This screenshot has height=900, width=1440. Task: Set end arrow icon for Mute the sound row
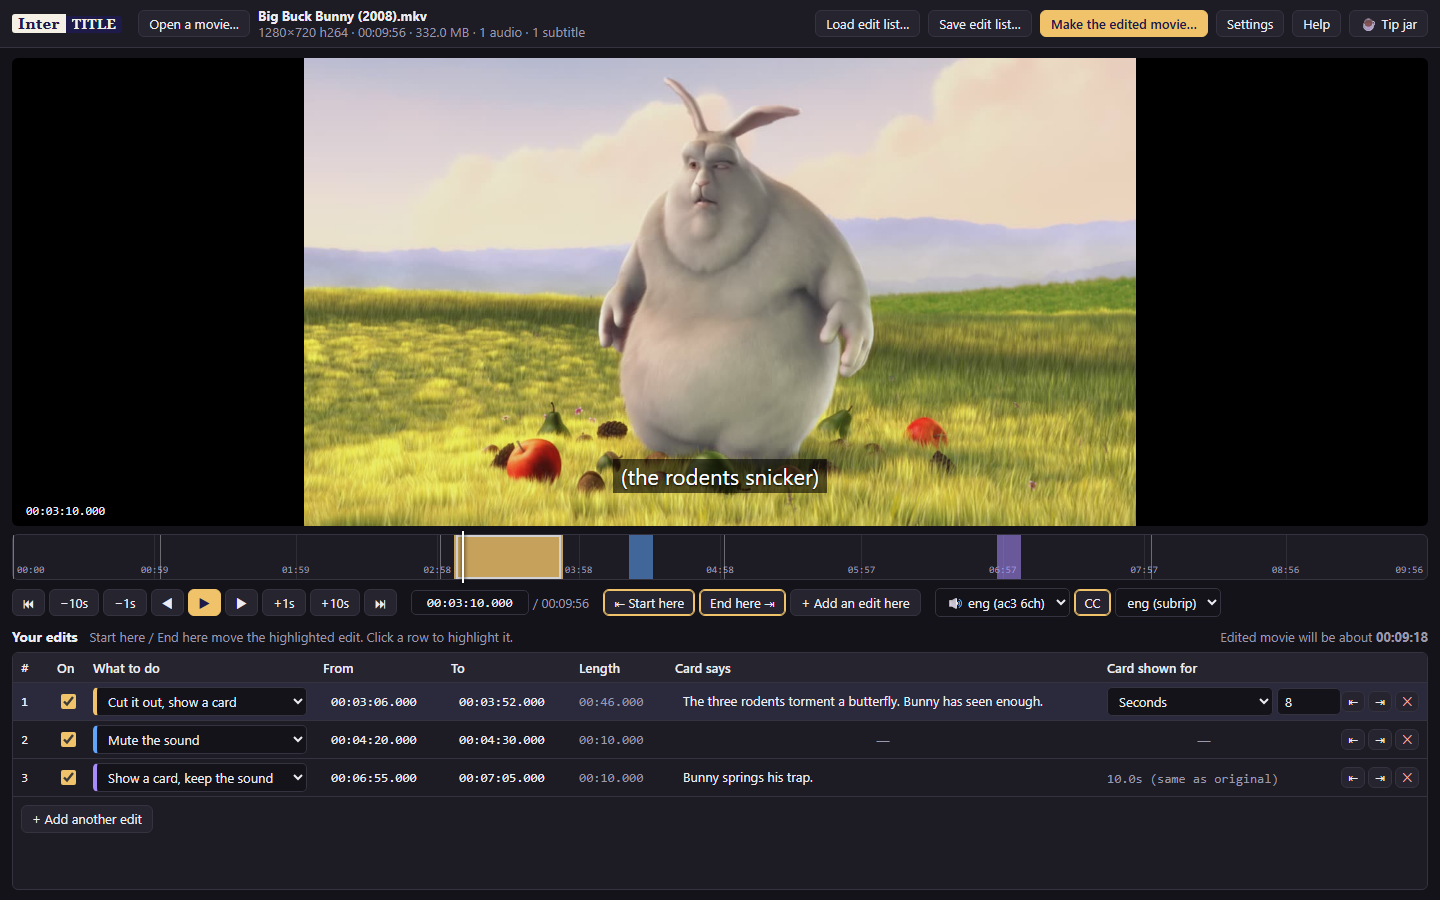1380,740
